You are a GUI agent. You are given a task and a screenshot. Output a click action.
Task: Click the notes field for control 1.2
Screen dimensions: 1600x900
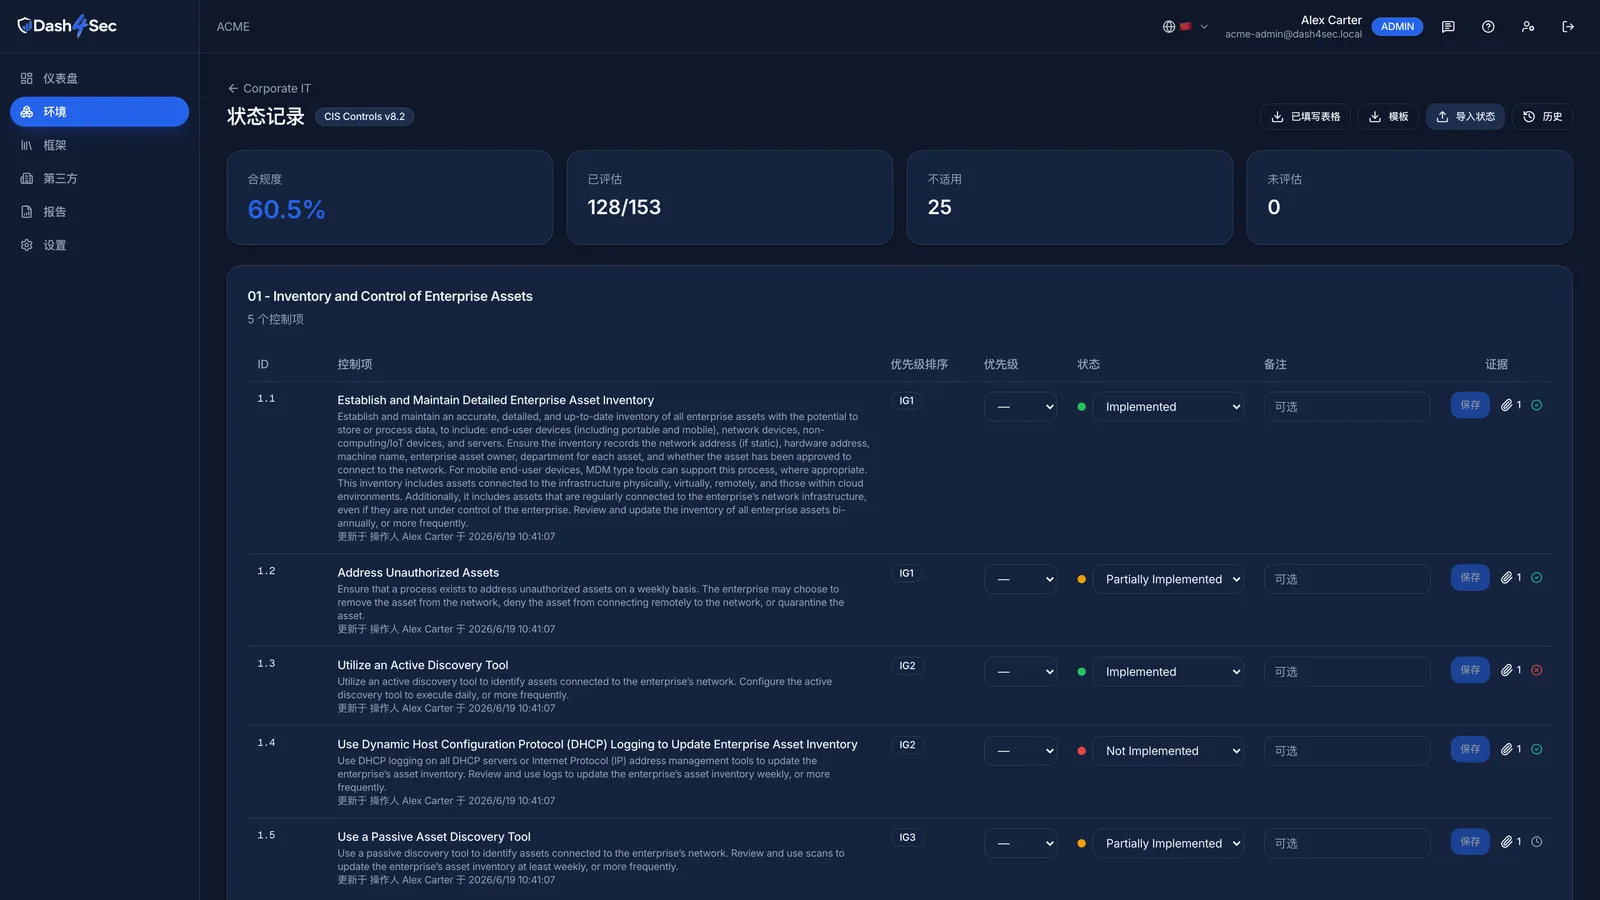tap(1346, 579)
